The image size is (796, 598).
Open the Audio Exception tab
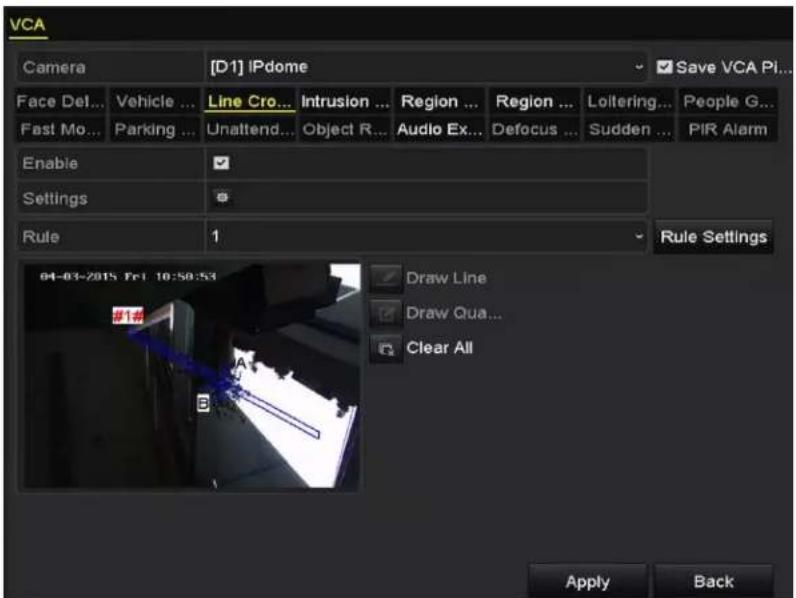439,129
